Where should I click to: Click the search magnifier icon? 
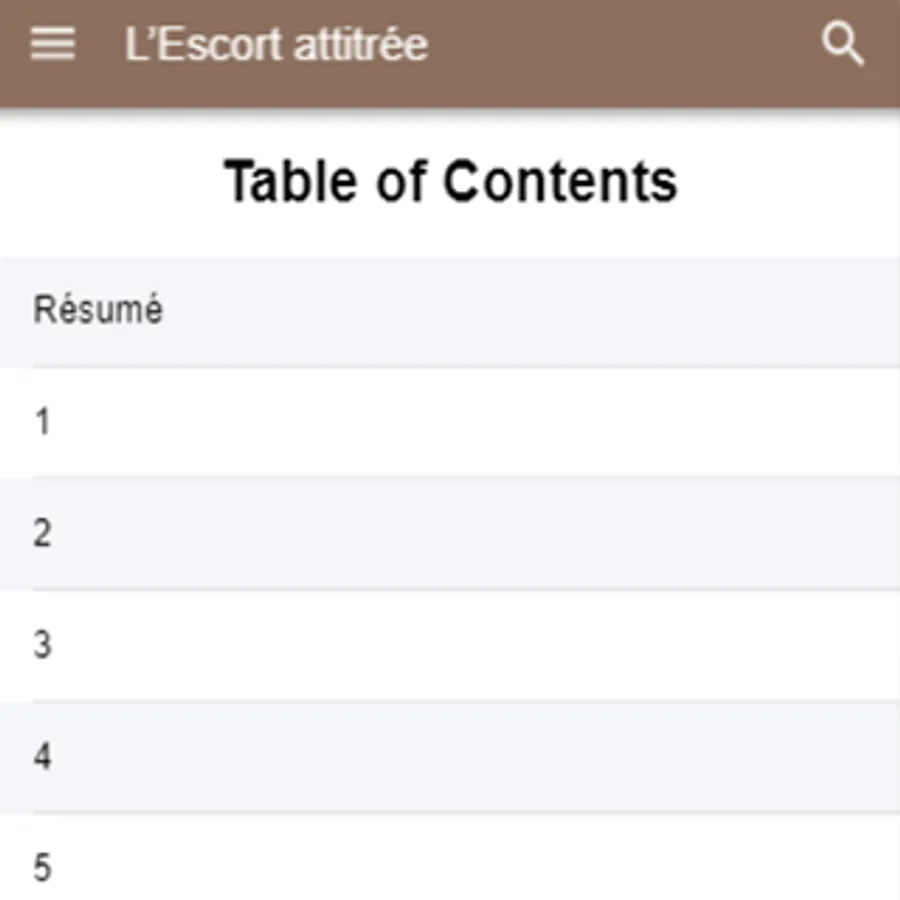pyautogui.click(x=842, y=45)
